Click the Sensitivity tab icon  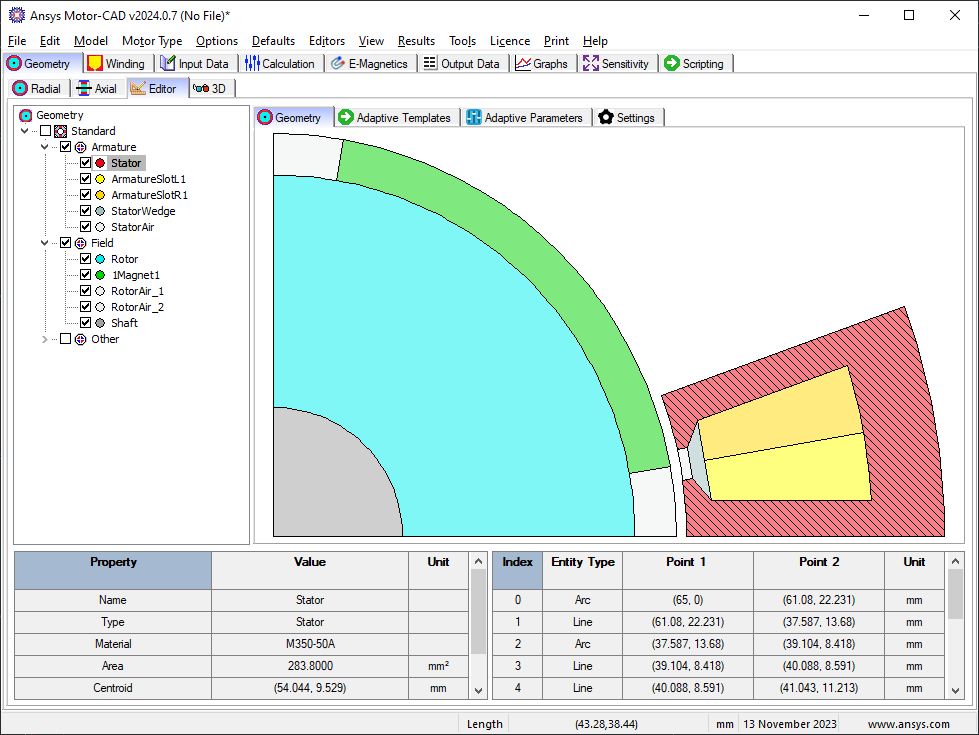pyautogui.click(x=591, y=64)
